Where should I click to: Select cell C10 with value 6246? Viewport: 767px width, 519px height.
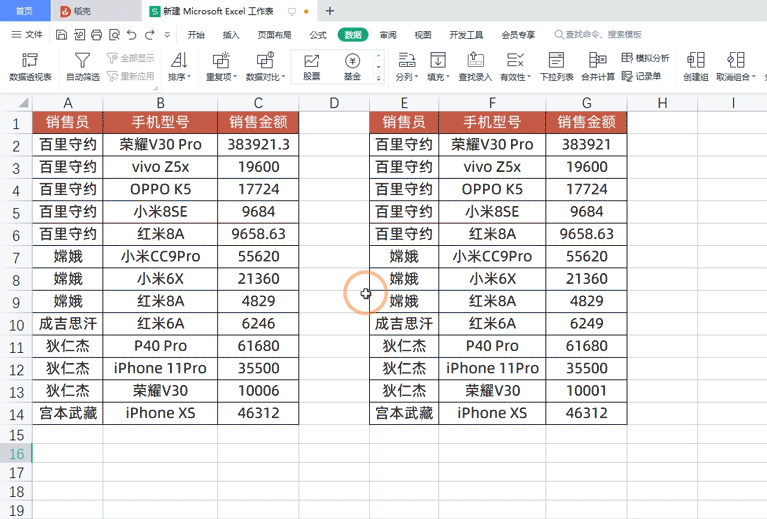click(258, 323)
